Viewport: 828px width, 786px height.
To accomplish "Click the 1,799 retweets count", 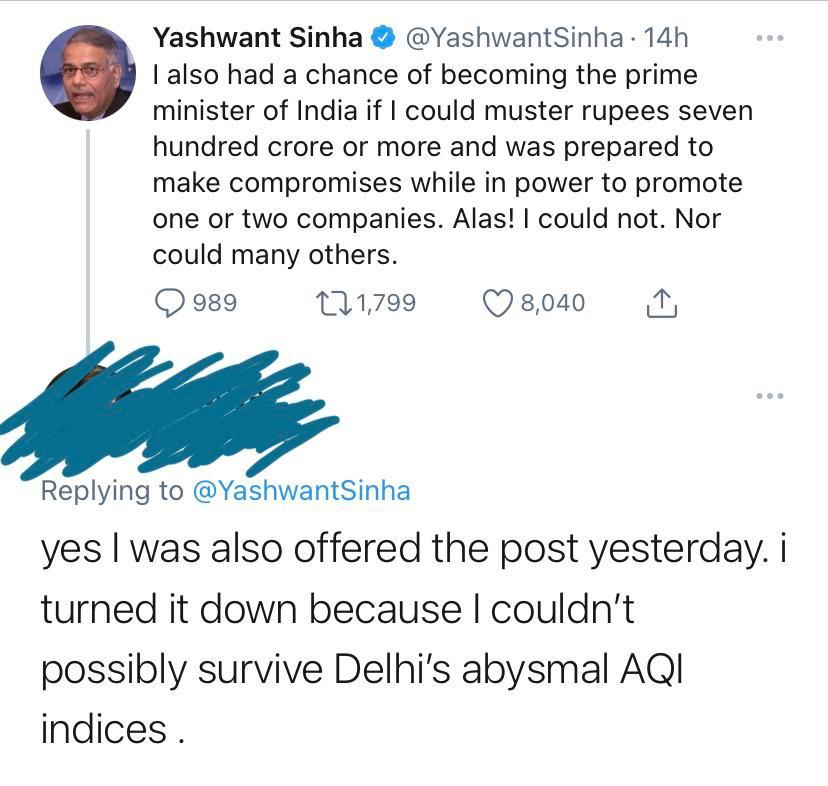I will (x=385, y=302).
